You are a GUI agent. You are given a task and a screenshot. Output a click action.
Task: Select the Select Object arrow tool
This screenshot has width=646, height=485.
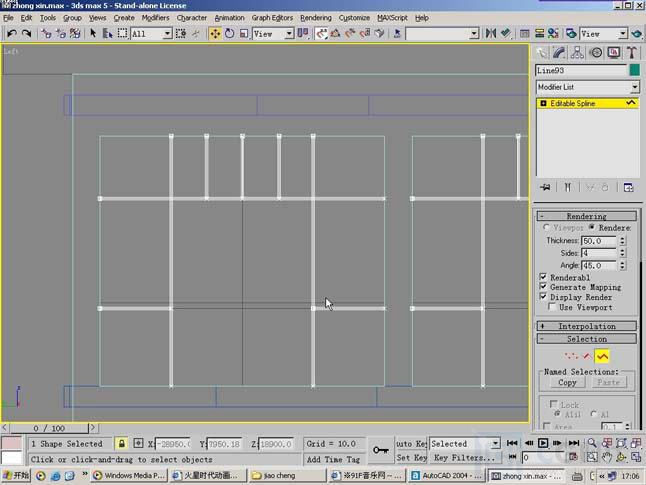93,33
